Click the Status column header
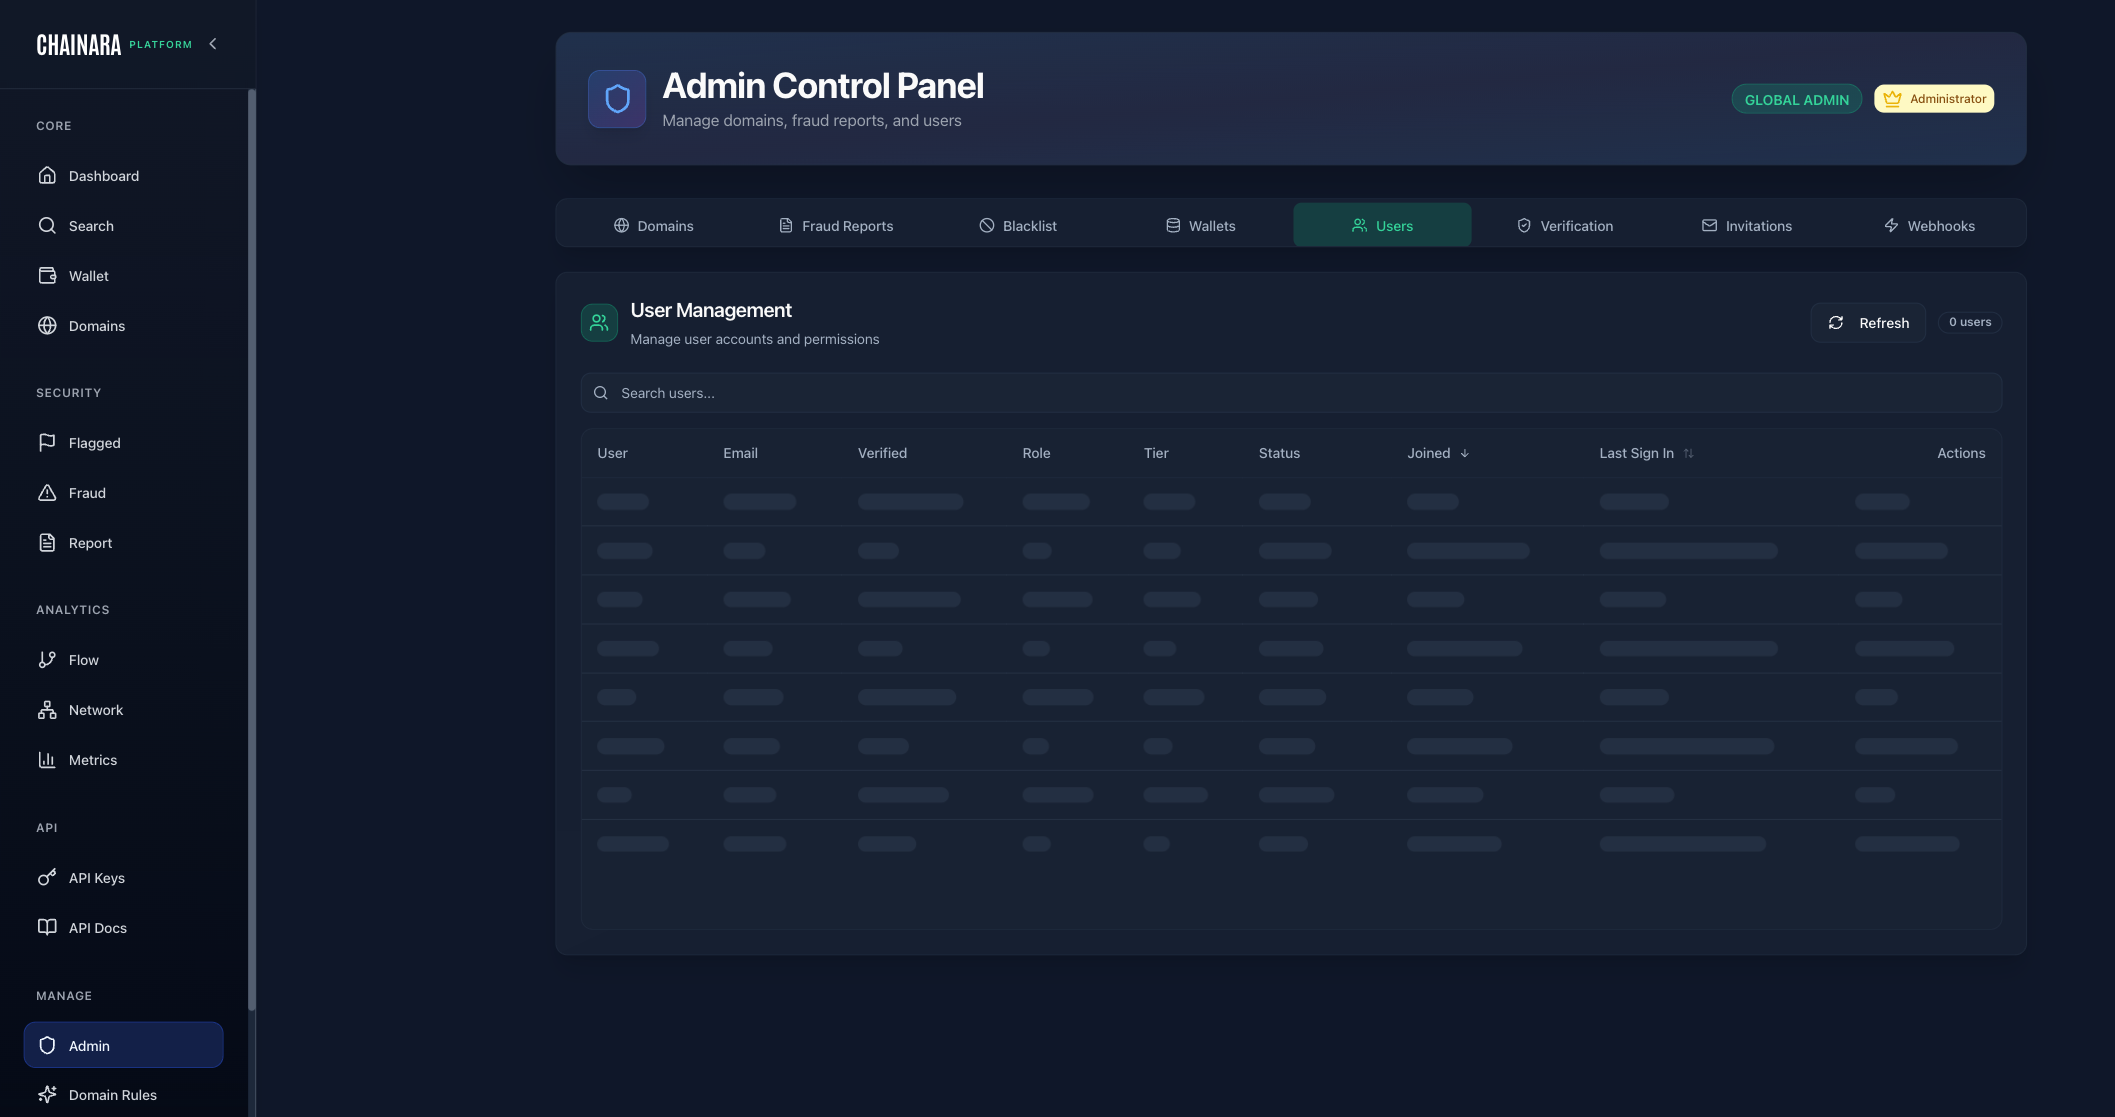 click(1279, 453)
